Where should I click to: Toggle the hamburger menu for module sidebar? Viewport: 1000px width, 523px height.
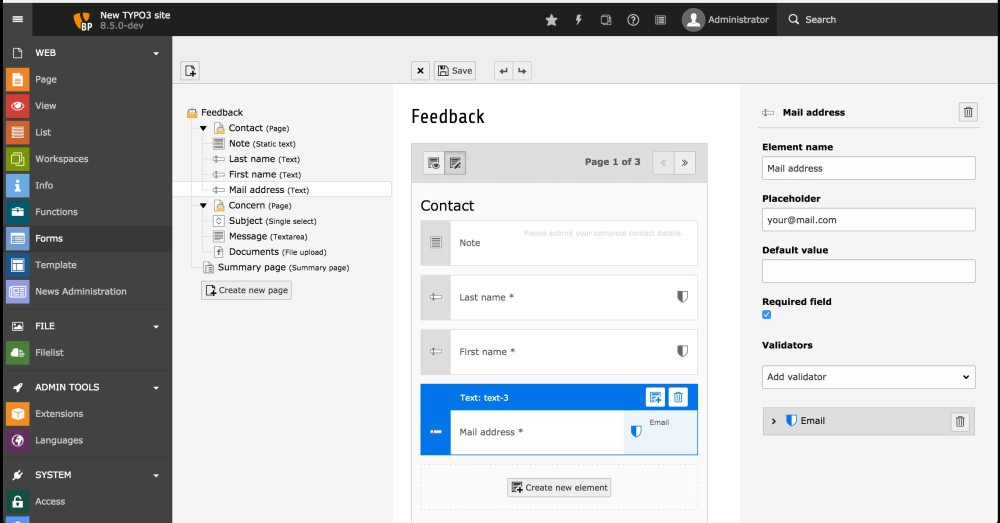[x=18, y=19]
